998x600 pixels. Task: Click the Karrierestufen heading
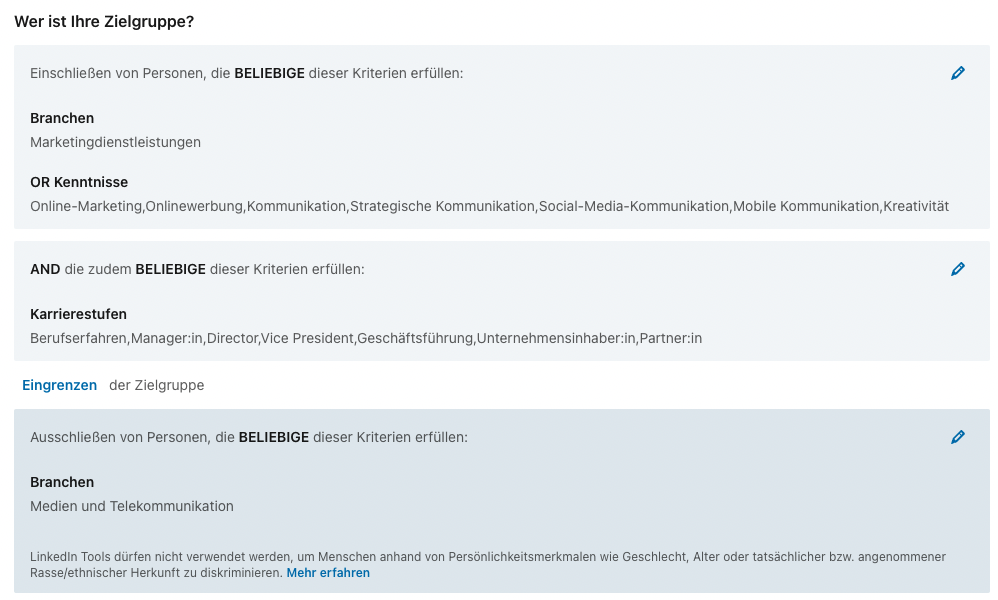[78, 314]
